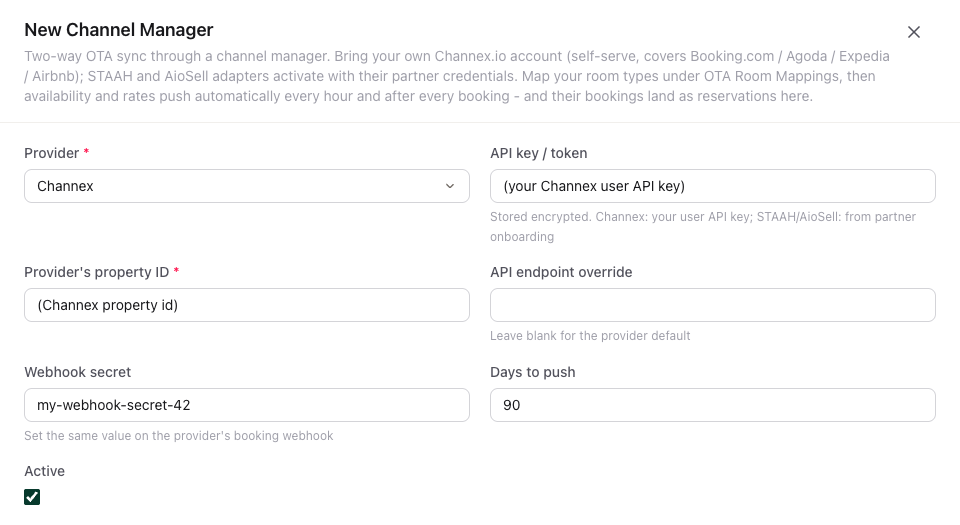Click the 'API endpoint override' label
The image size is (960, 525).
[561, 272]
